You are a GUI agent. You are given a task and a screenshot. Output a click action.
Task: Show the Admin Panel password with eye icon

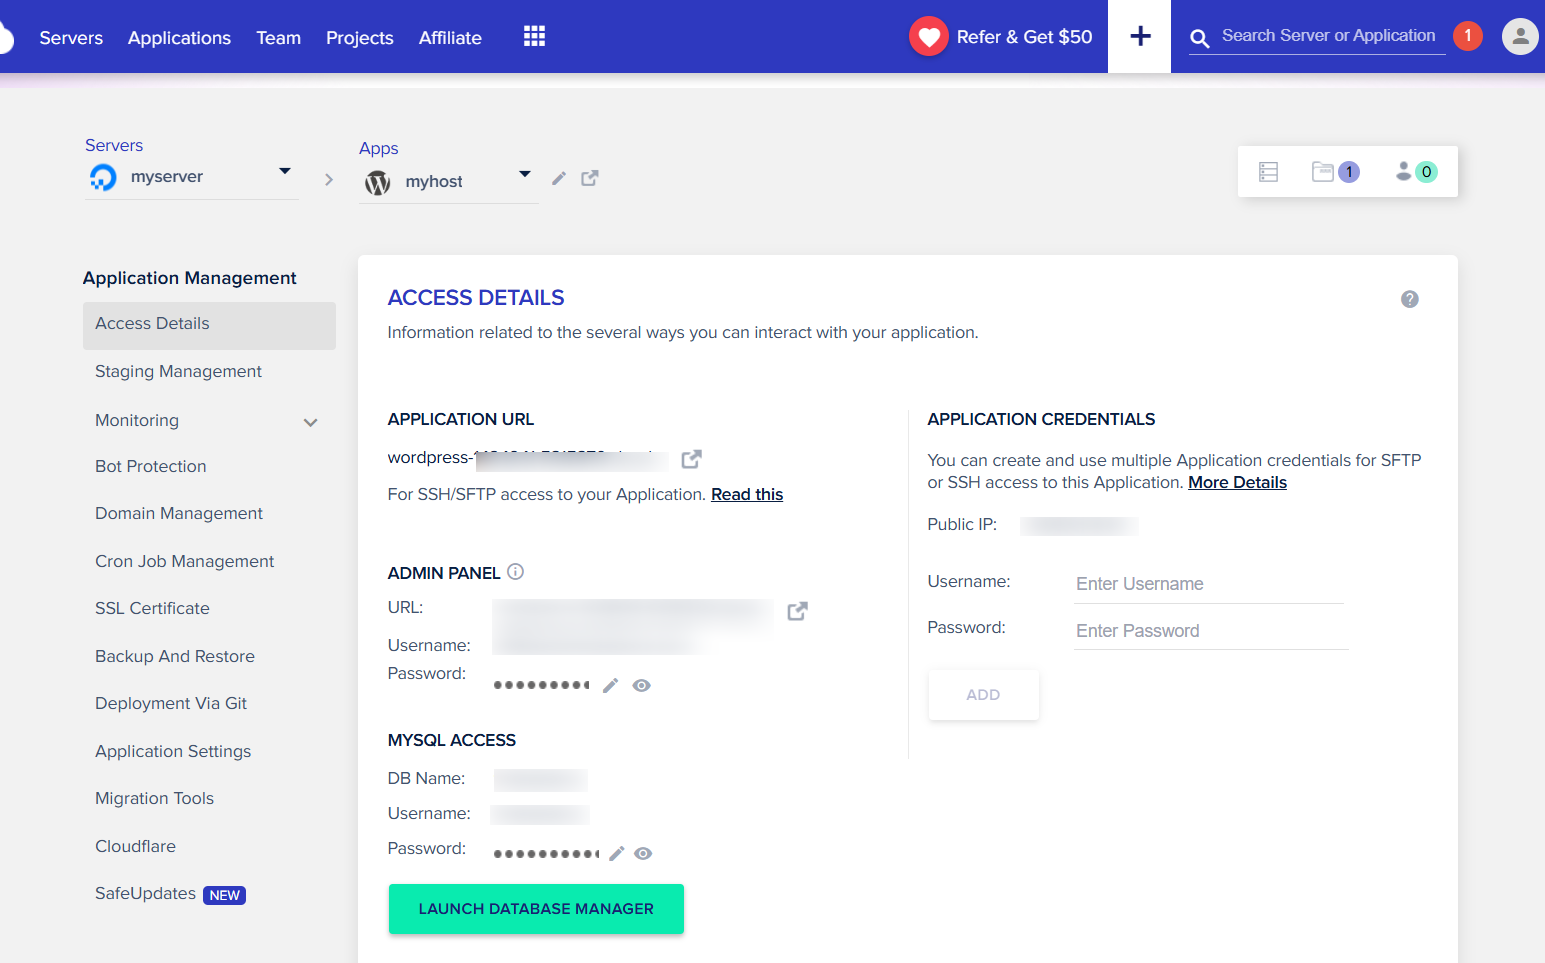[x=642, y=685]
